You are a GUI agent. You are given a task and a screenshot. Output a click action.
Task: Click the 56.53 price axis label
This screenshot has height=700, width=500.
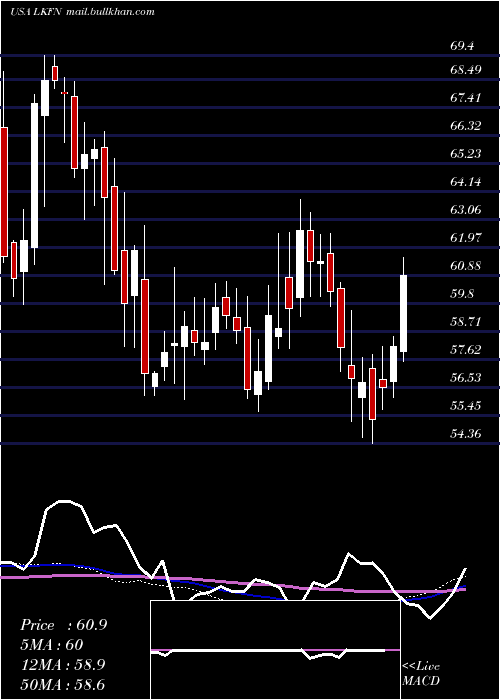(466, 378)
